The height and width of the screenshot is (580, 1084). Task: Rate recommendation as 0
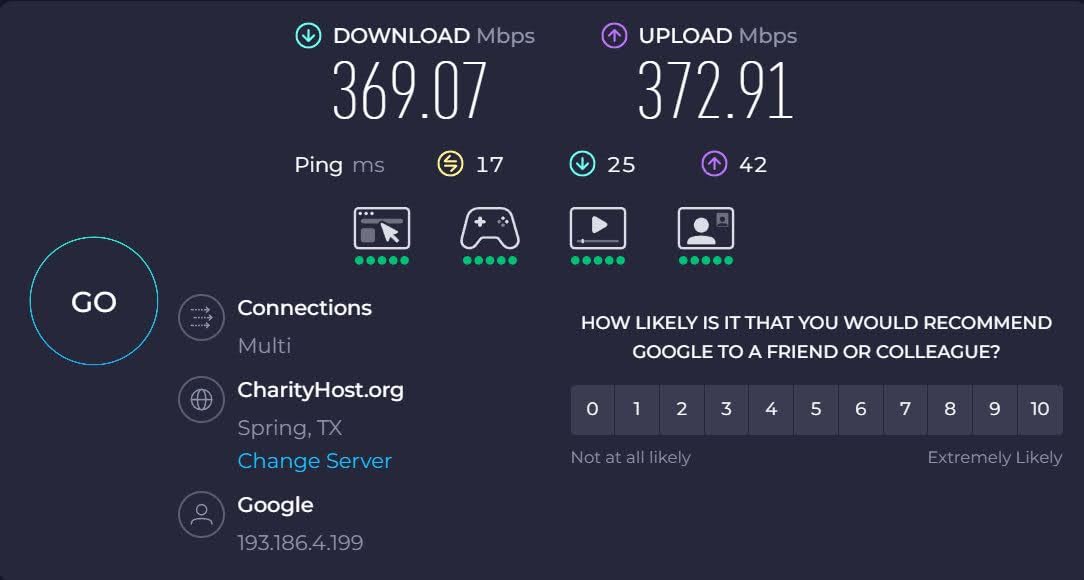click(592, 410)
